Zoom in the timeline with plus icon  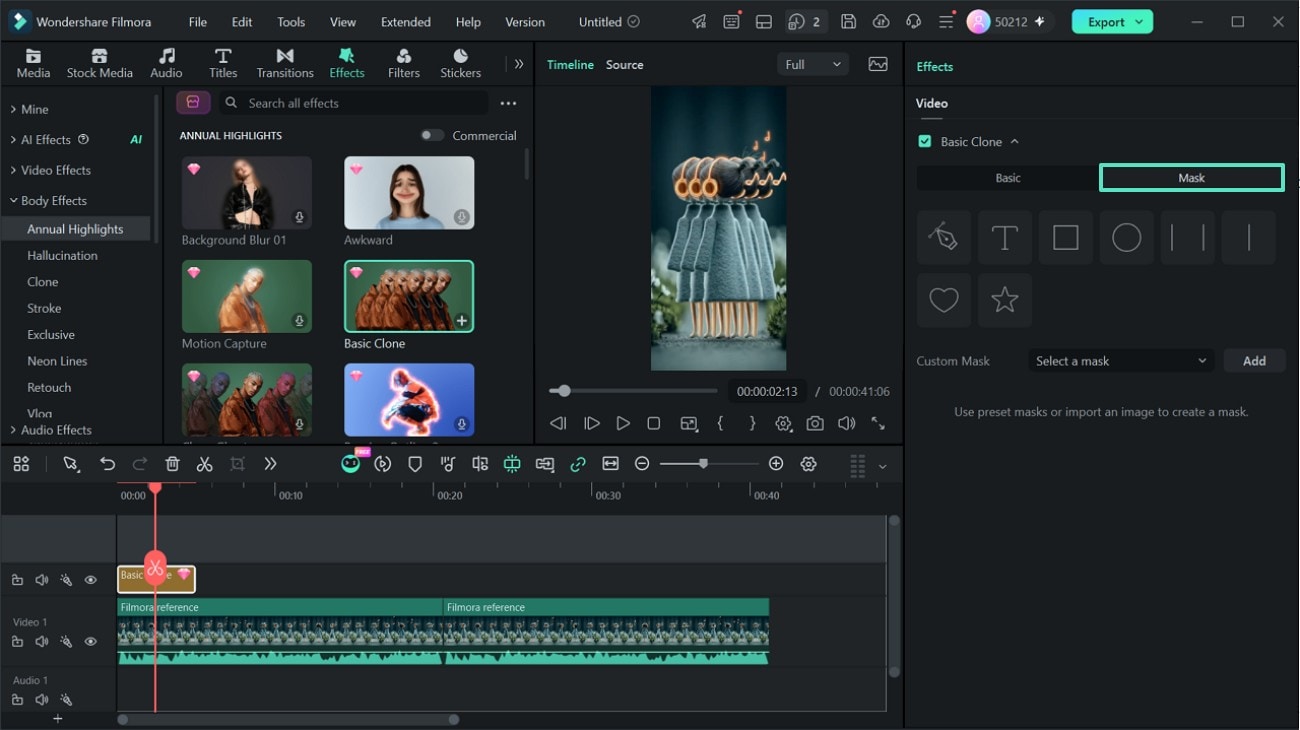776,464
